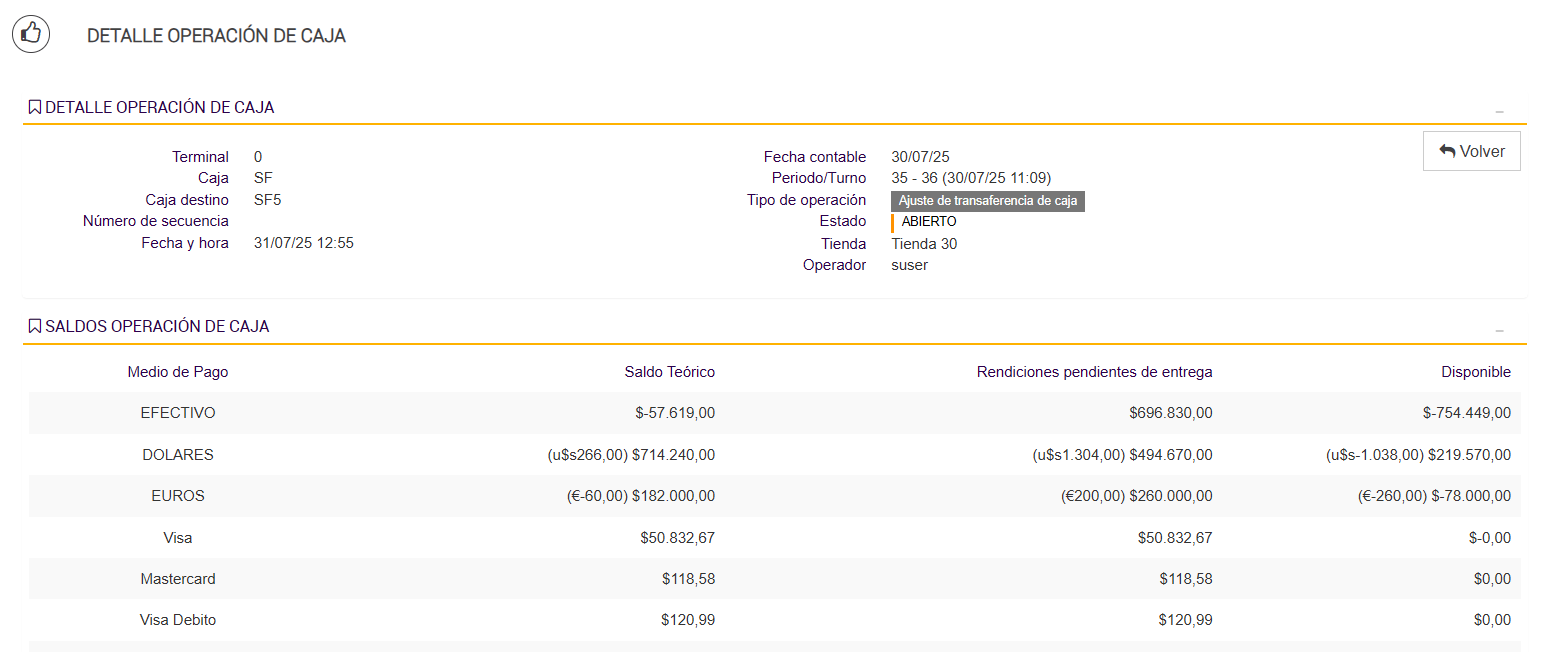This screenshot has width=1545, height=652.
Task: Click the Mastercard row label
Action: pos(178,579)
